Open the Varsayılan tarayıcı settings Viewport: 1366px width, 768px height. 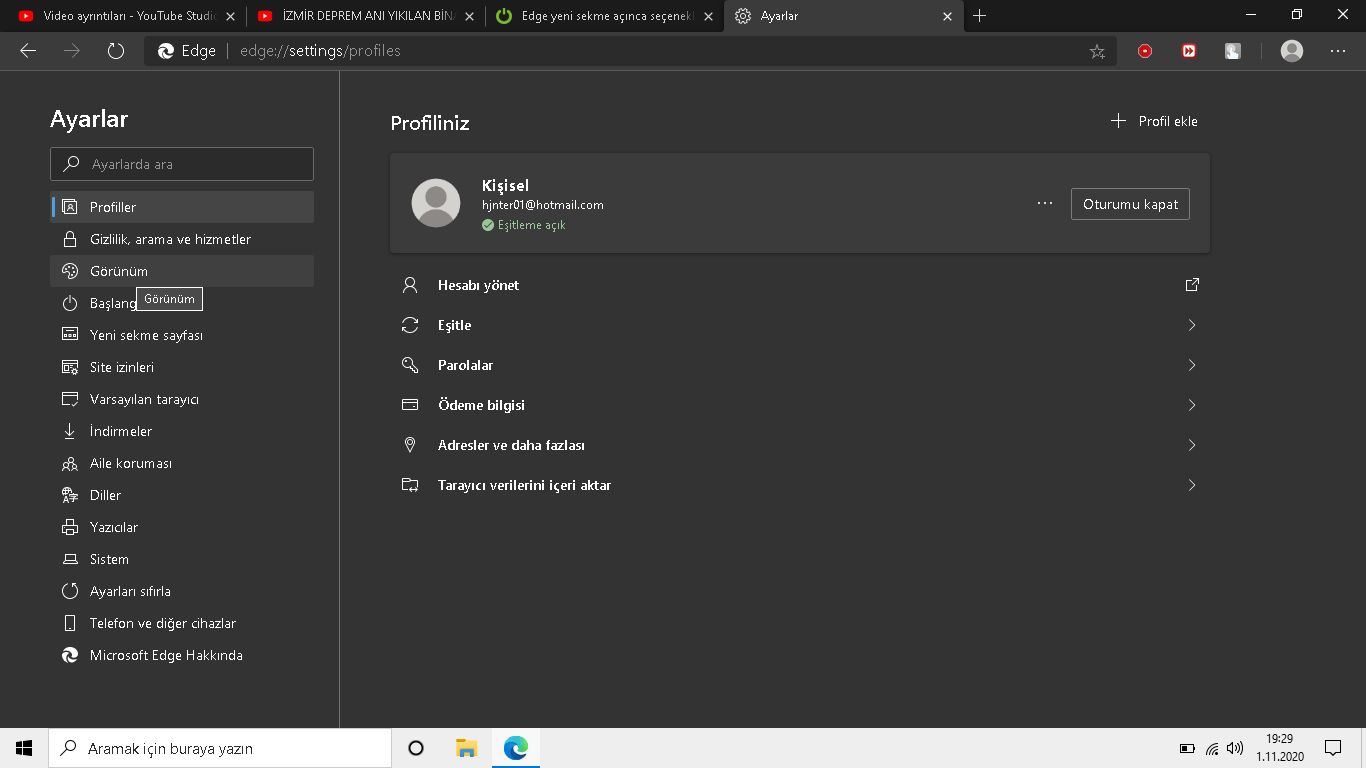[x=182, y=399]
